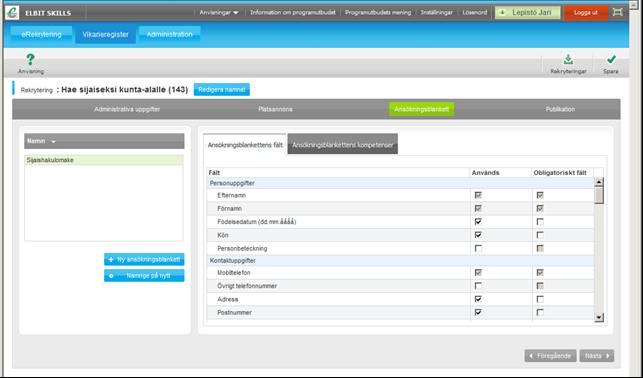Click the Personuppgifter group row
The width and height of the screenshot is (643, 378).
pyautogui.click(x=400, y=183)
